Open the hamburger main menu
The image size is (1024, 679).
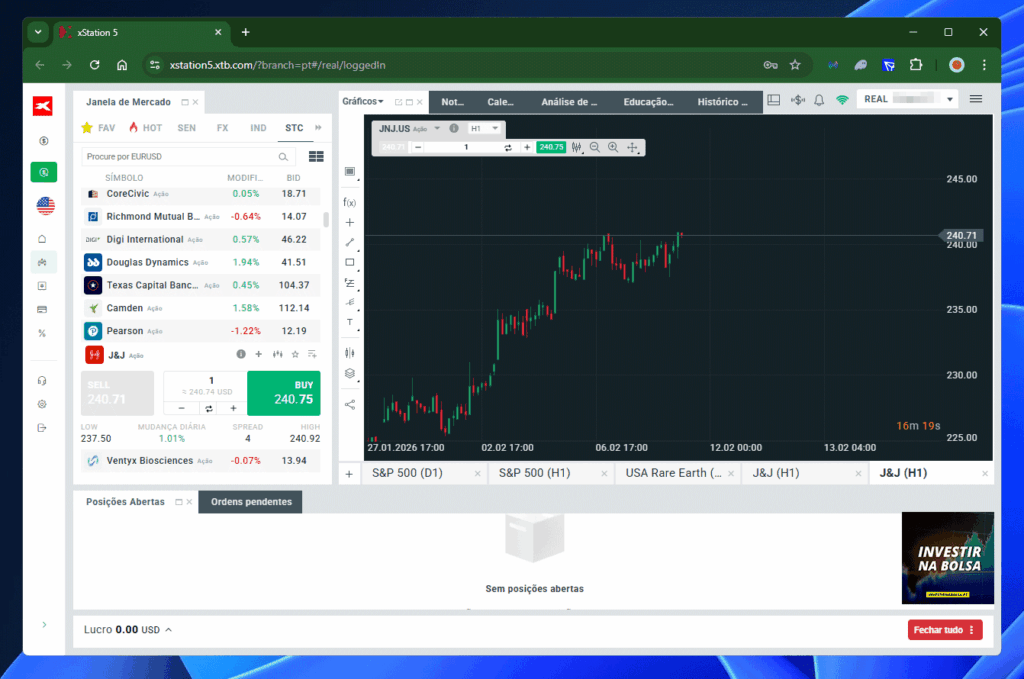click(976, 99)
